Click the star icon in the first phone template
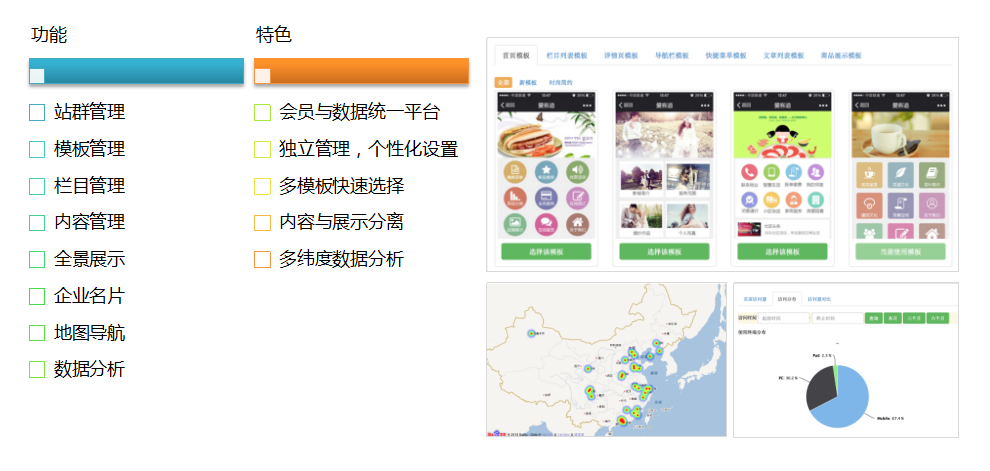 pos(545,172)
